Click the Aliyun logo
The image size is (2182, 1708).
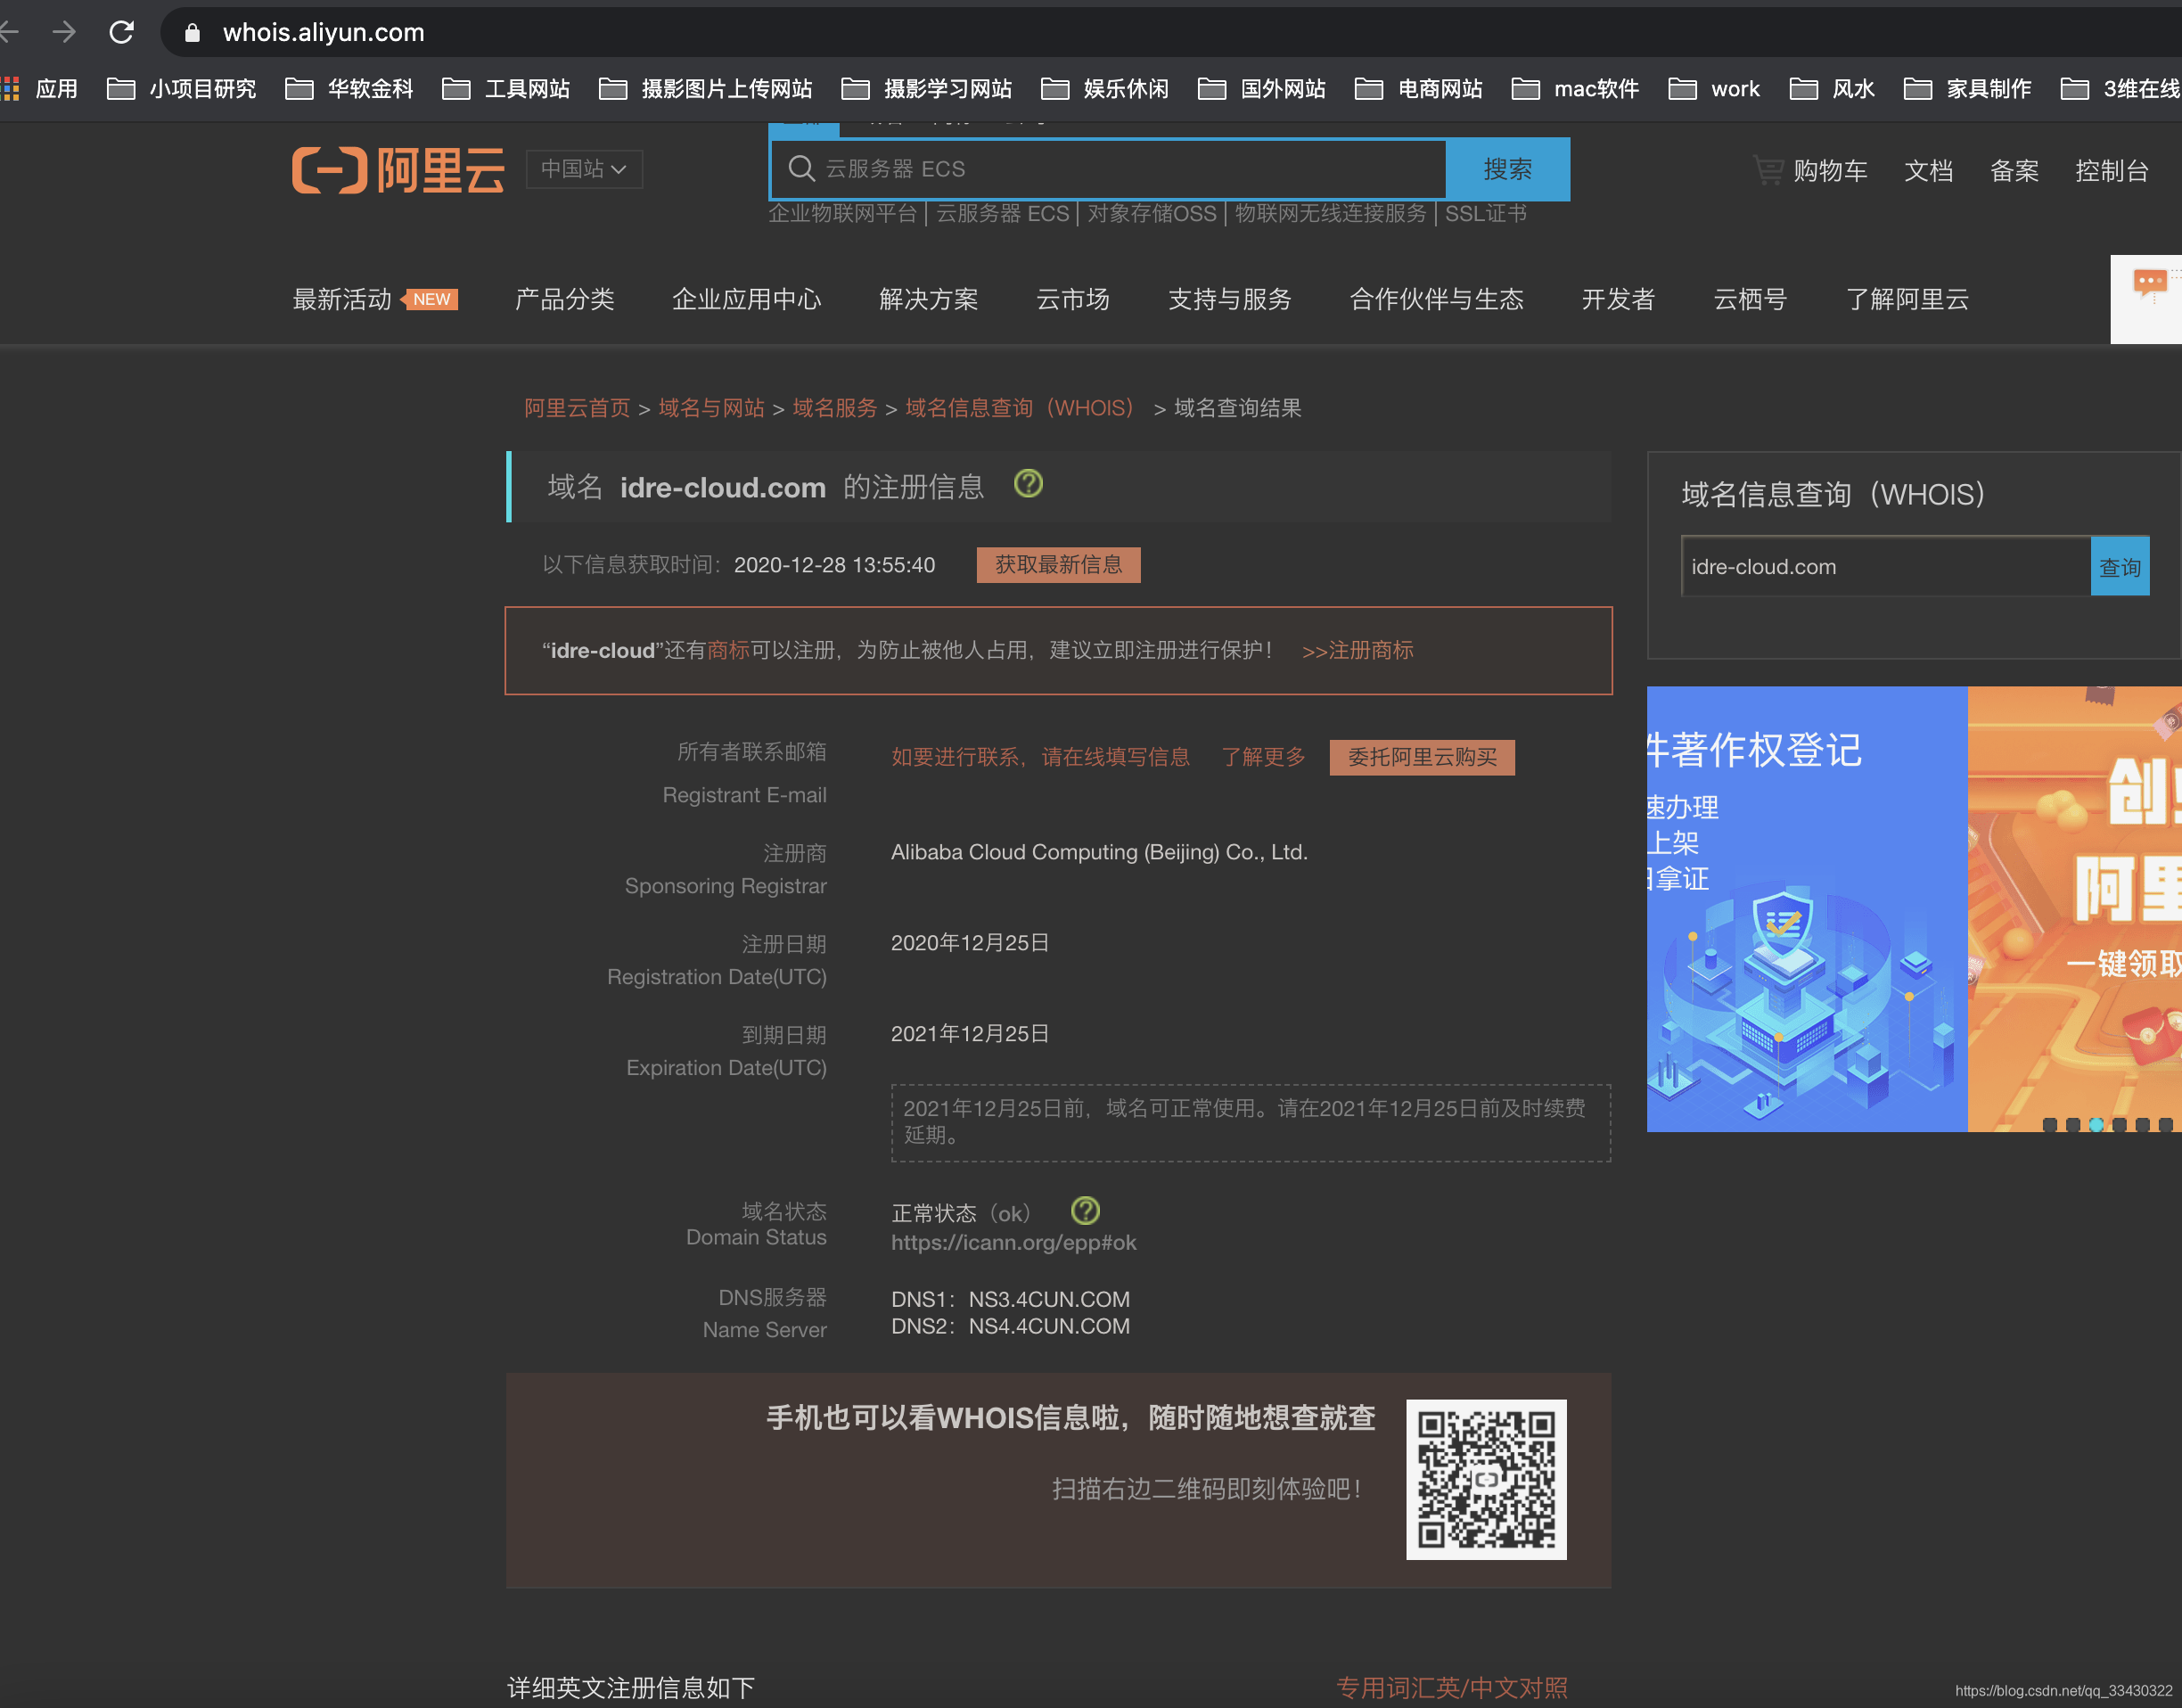(x=398, y=169)
